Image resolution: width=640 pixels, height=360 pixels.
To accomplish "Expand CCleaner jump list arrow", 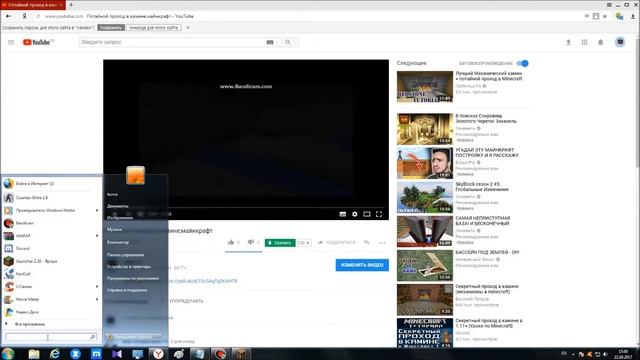I will pyautogui.click(x=97, y=287).
